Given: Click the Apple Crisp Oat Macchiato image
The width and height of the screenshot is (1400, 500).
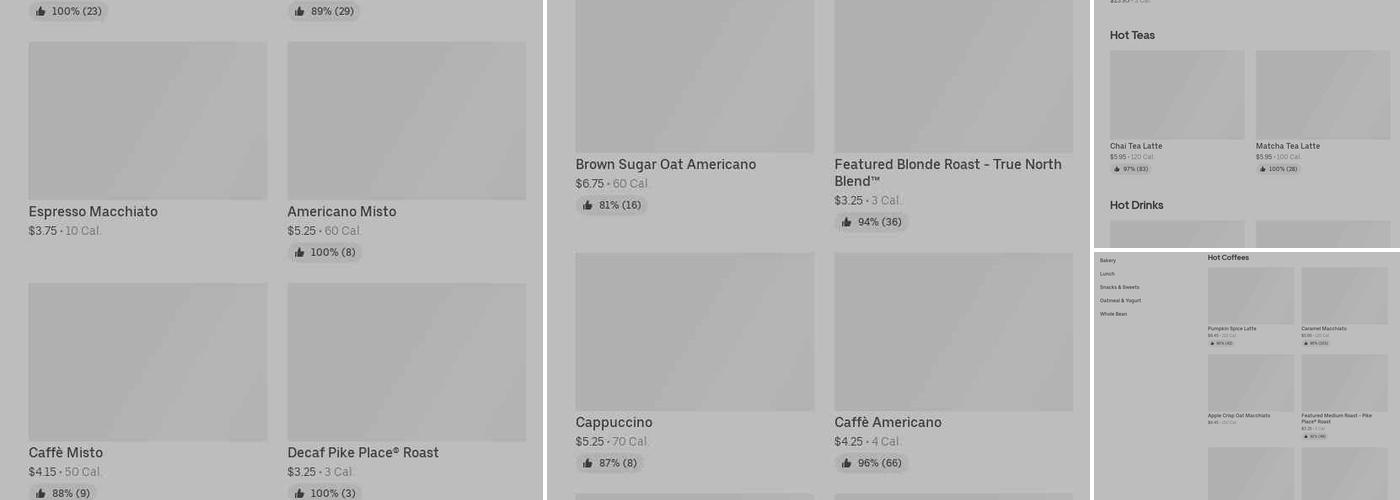Looking at the screenshot, I should click(1250, 382).
